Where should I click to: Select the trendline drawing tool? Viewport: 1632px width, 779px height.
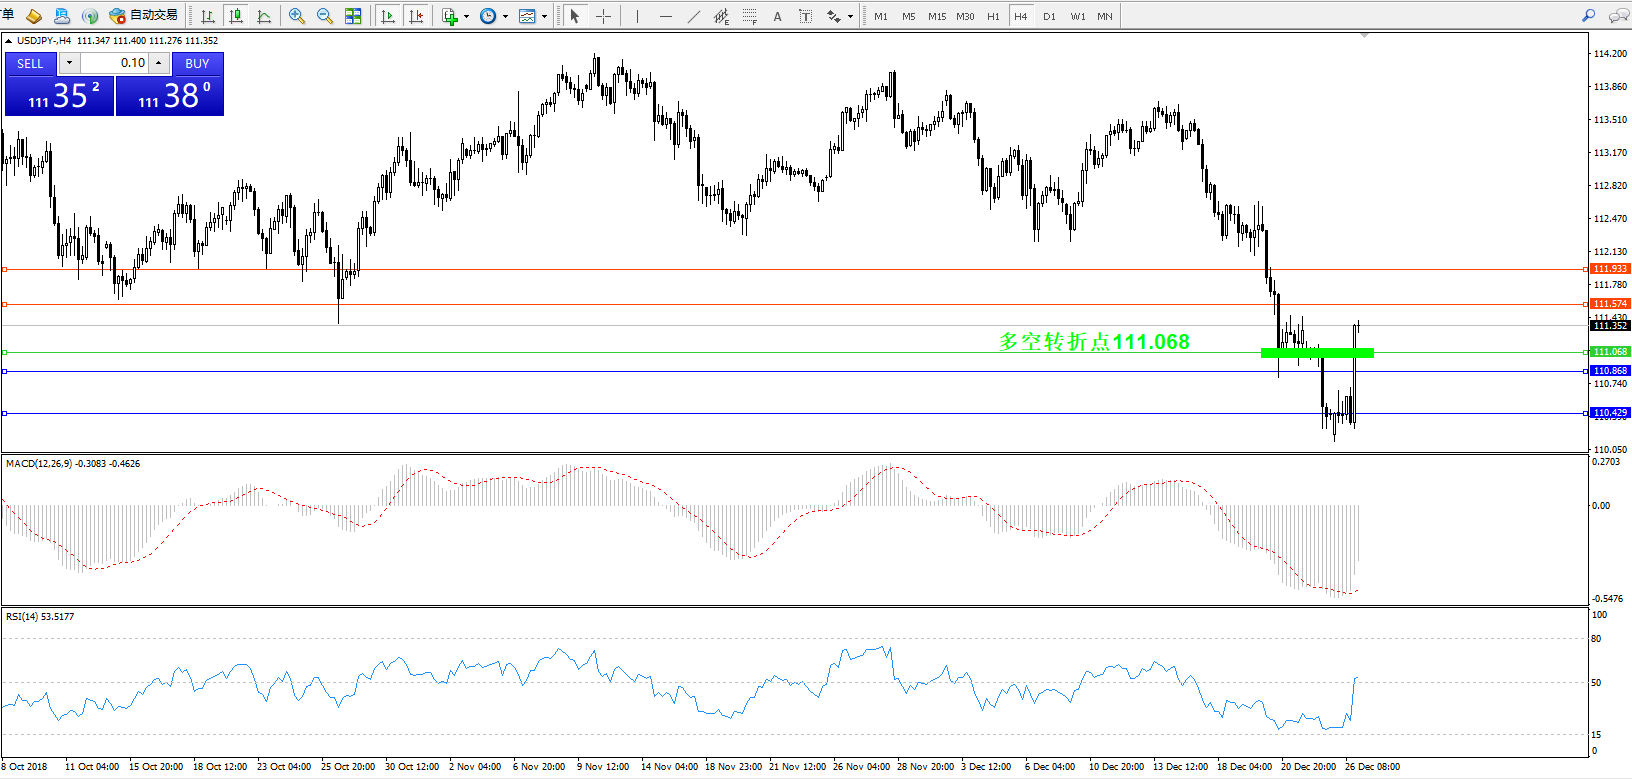[x=694, y=16]
